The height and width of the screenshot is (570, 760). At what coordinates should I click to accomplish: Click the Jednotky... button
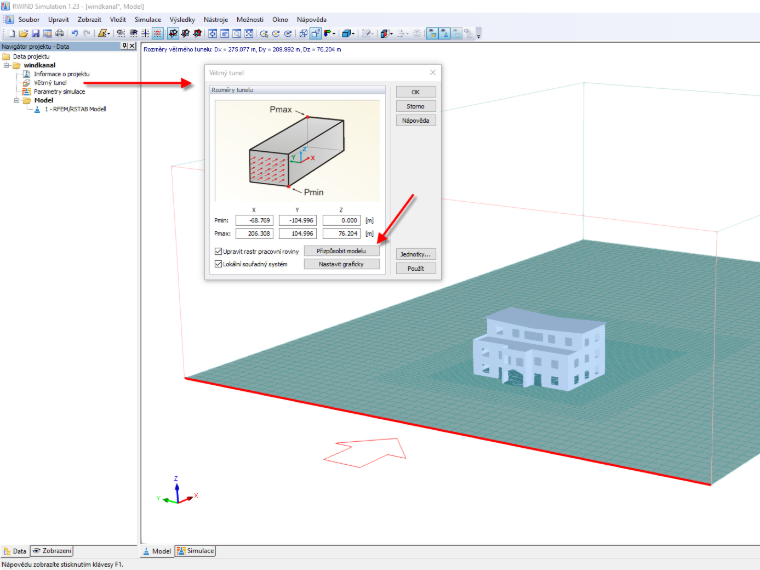[415, 254]
